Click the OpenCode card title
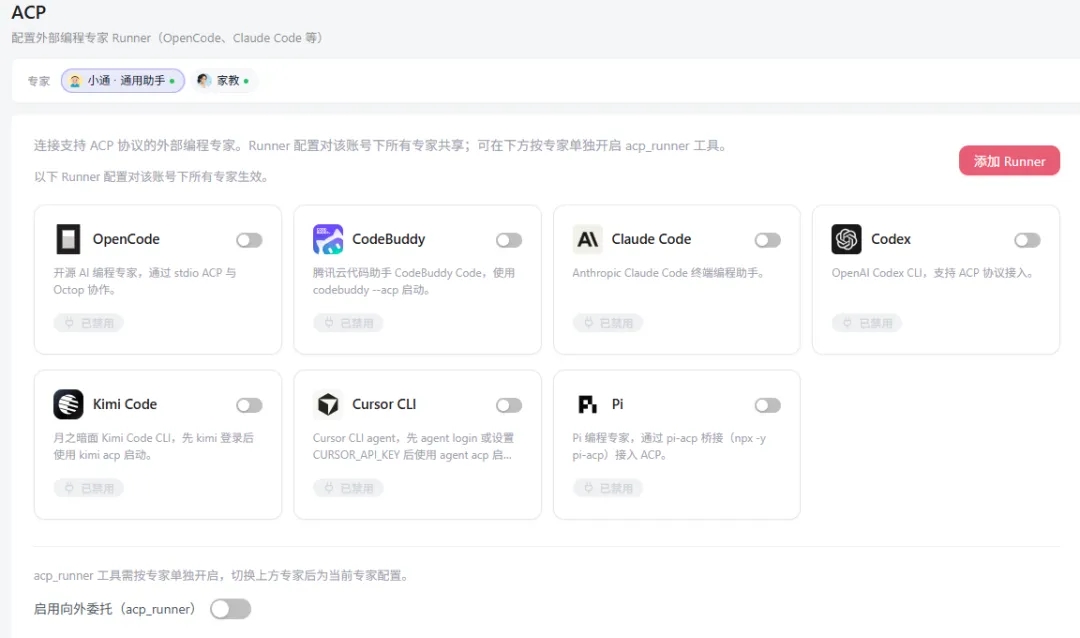This screenshot has height=638, width=1080. [x=126, y=239]
